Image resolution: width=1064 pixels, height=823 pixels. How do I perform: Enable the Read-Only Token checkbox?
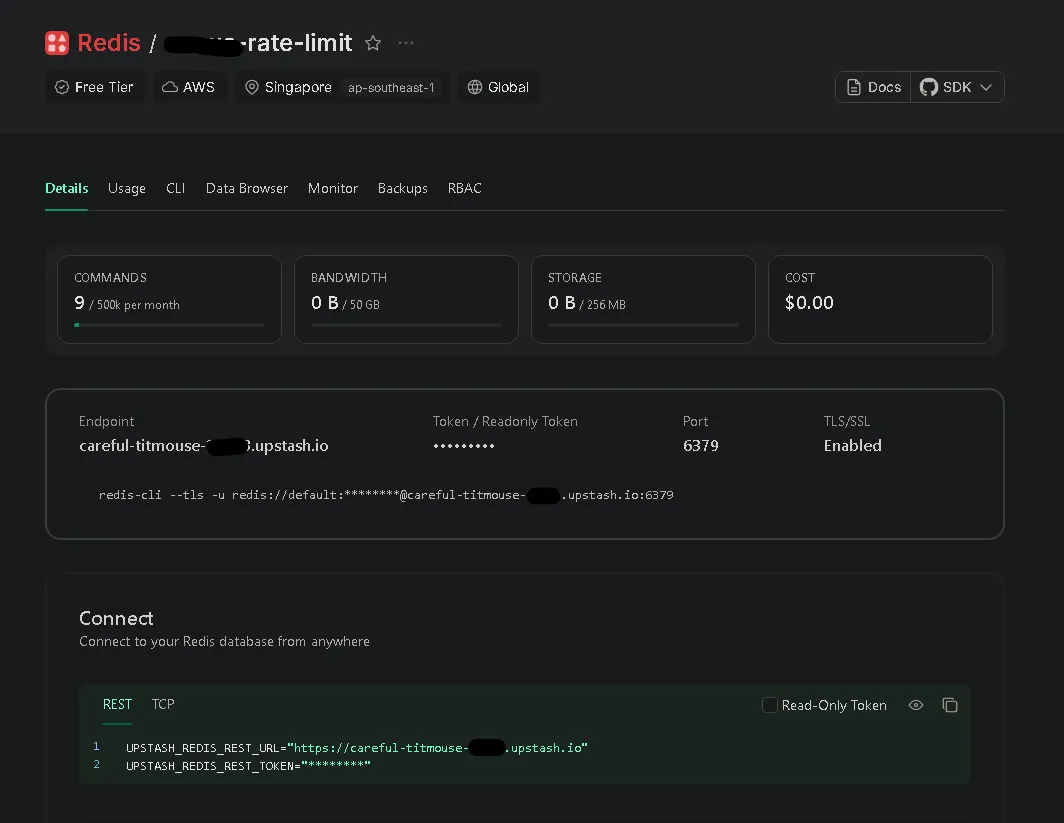click(x=770, y=705)
